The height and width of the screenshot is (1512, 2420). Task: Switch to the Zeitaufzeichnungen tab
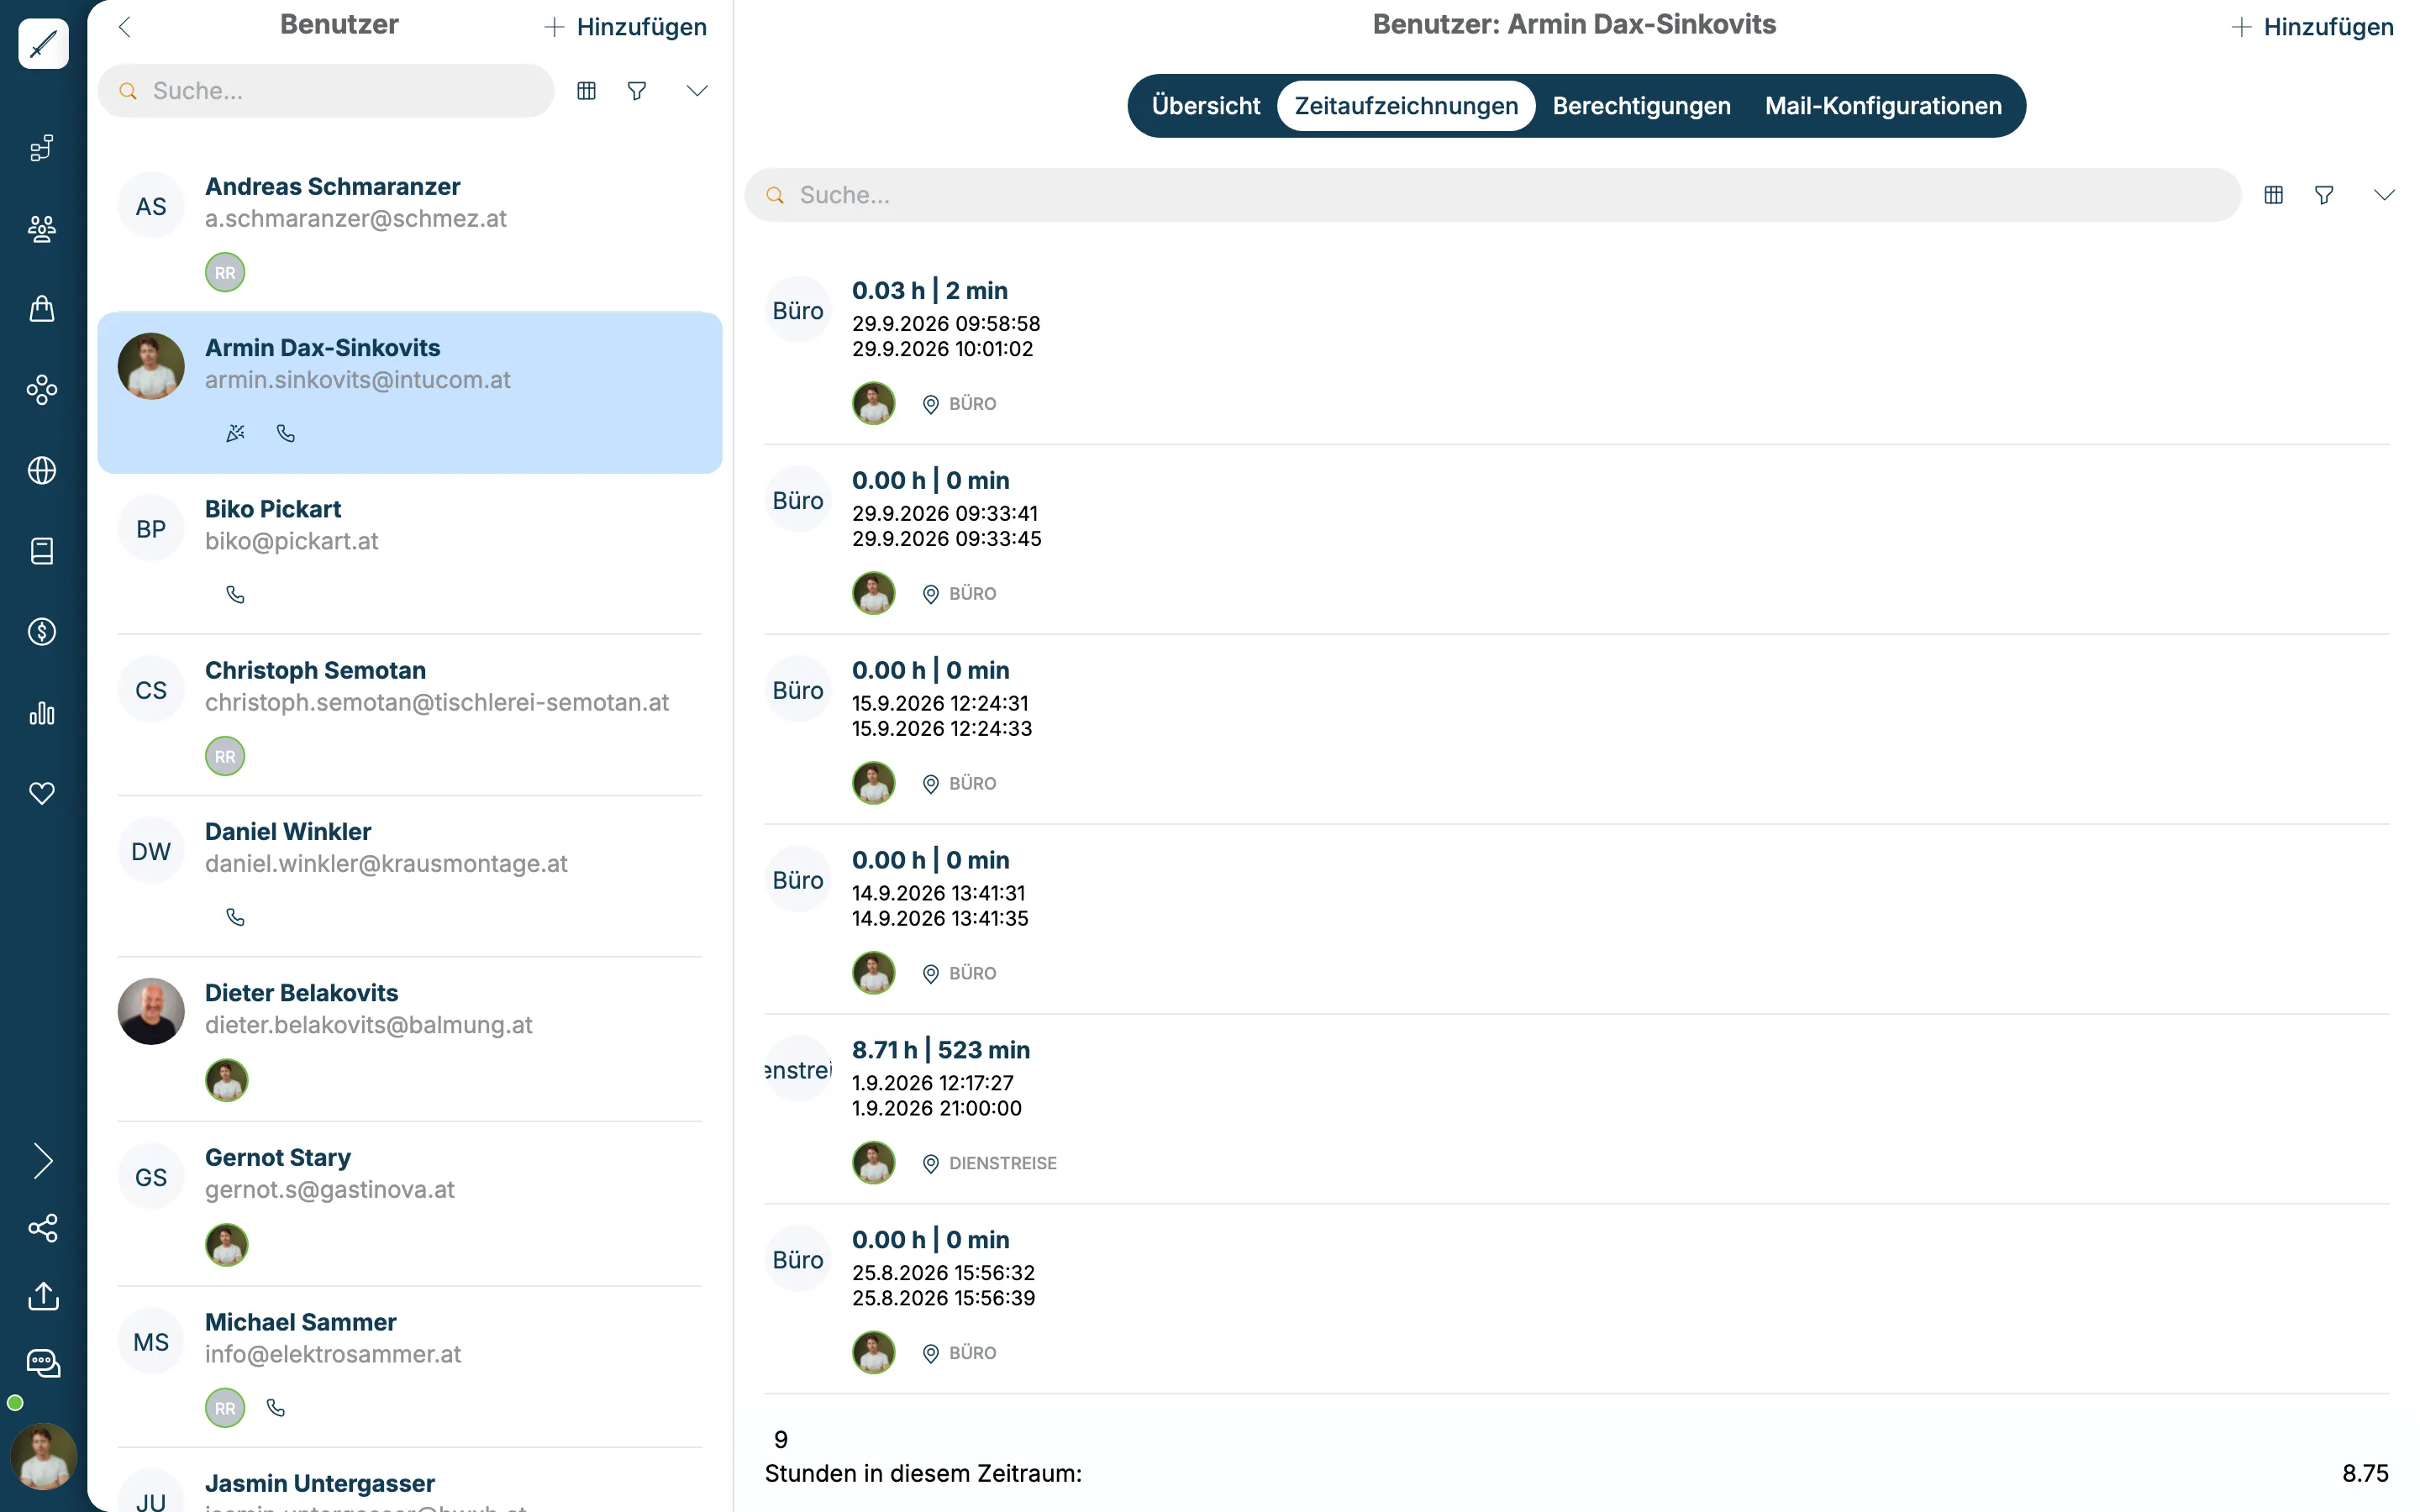click(x=1406, y=106)
